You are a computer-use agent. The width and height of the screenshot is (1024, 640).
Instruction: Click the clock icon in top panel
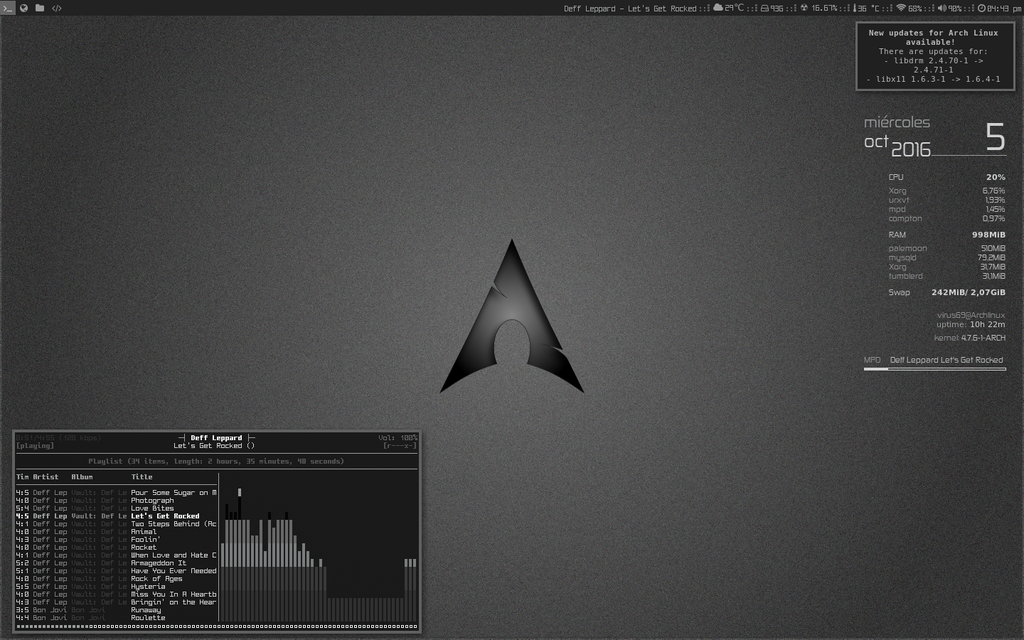coord(982,8)
